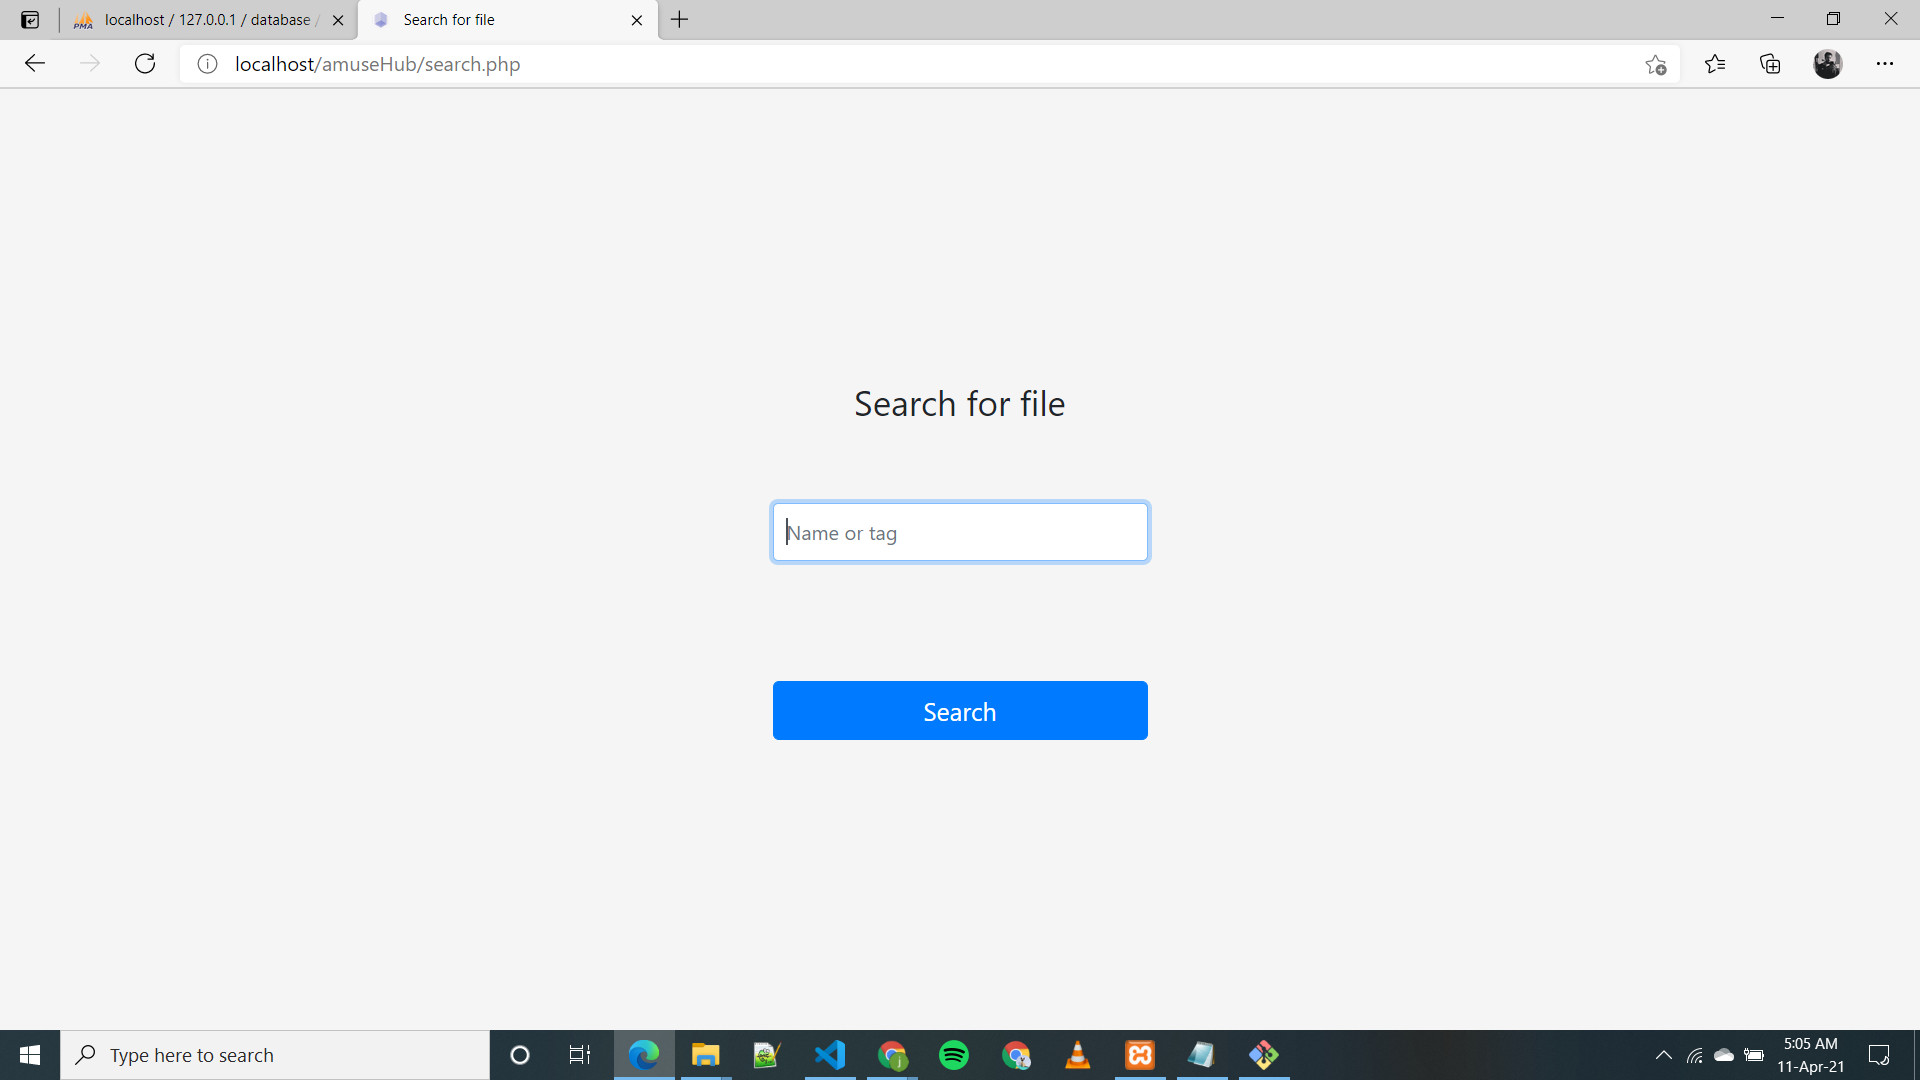
Task: Open the tab actions menu icon
Action: pos(30,20)
